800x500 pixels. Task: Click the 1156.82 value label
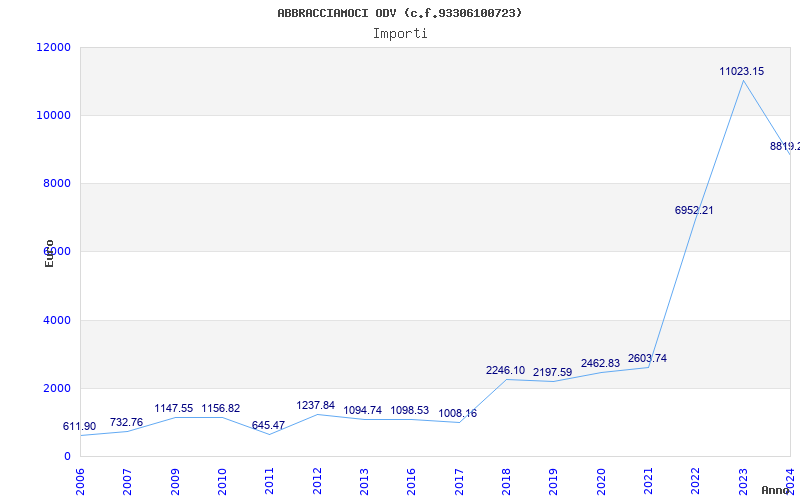(x=220, y=408)
